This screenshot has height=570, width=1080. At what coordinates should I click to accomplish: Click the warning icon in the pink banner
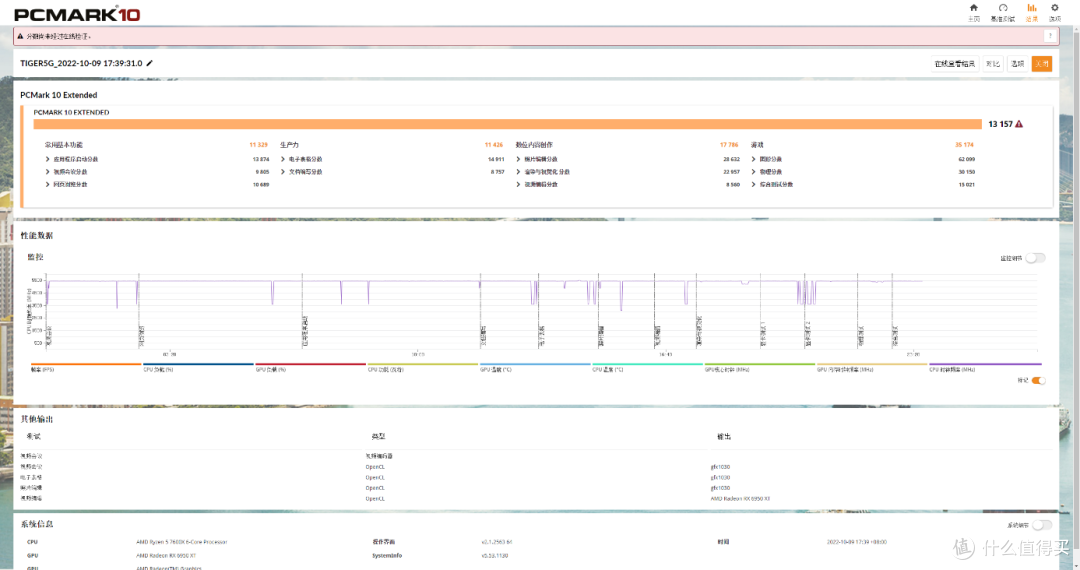point(20,36)
